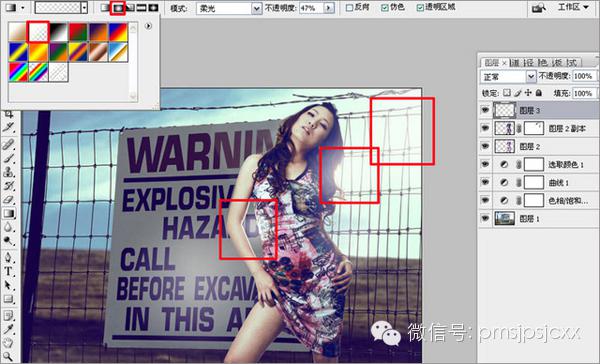Click lock transparent pixels icon
The width and height of the screenshot is (600, 364).
pyautogui.click(x=507, y=93)
